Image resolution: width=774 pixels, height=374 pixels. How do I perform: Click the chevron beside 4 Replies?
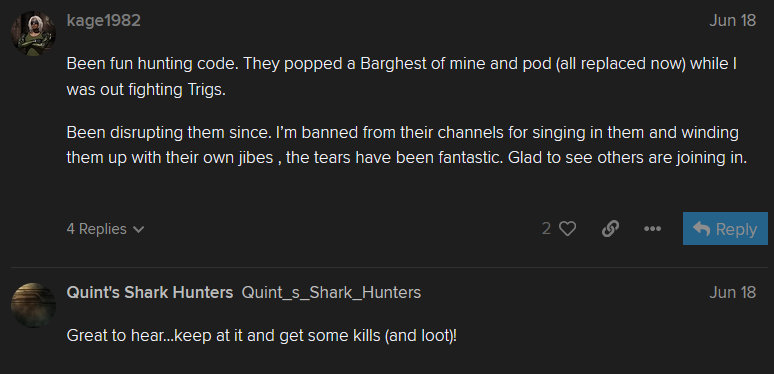point(139,230)
